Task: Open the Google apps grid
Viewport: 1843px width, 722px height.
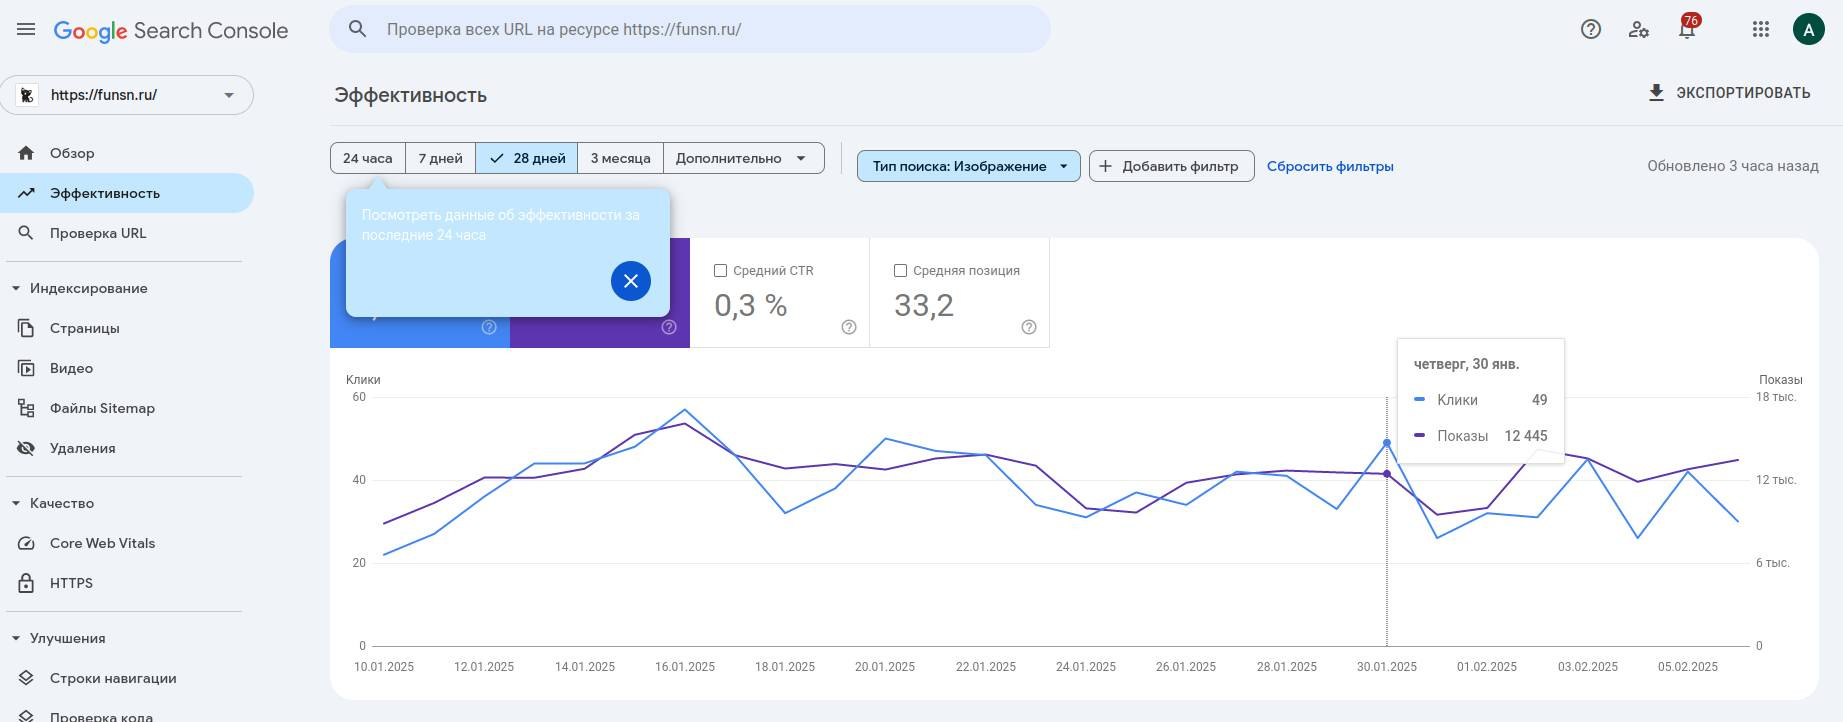Action: tap(1761, 30)
